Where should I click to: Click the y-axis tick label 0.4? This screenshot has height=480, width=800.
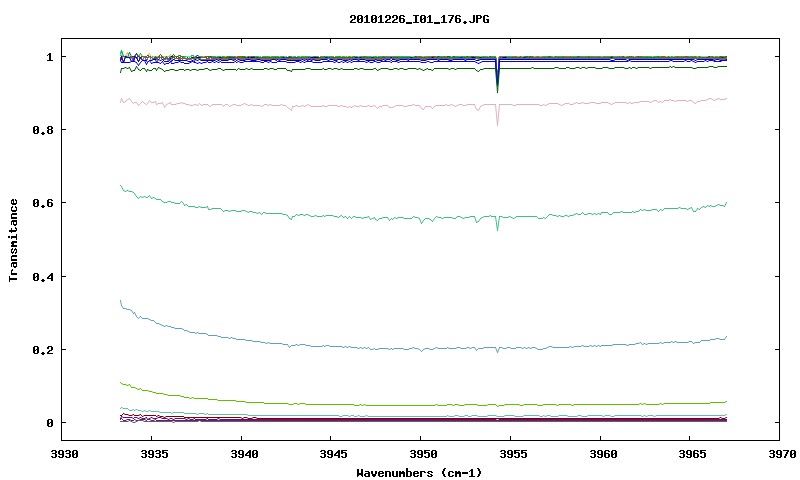coord(43,276)
